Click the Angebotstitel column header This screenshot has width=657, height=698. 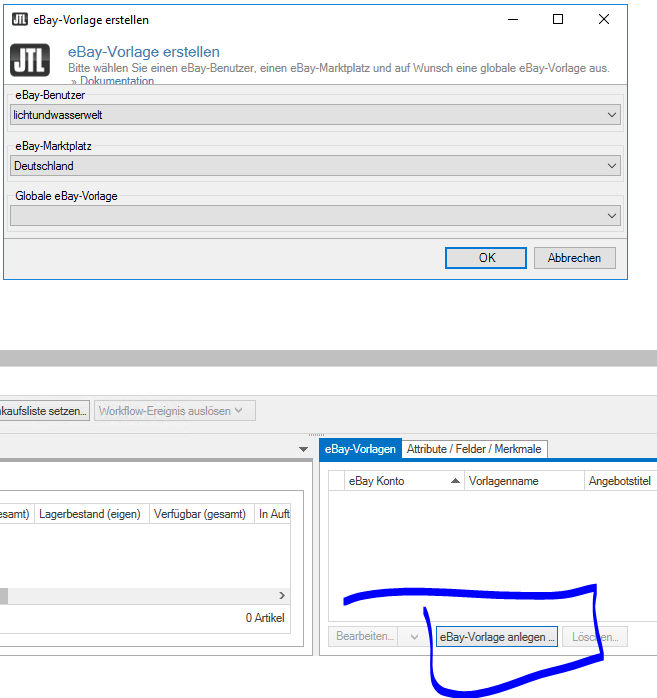tap(620, 481)
